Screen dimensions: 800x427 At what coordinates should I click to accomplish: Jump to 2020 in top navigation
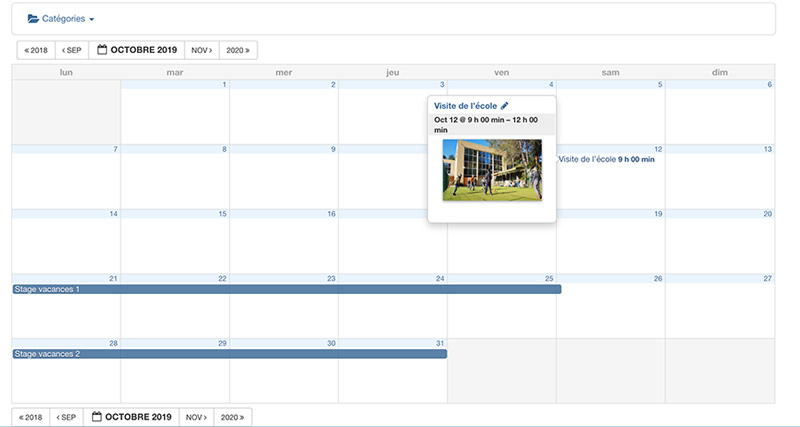238,50
